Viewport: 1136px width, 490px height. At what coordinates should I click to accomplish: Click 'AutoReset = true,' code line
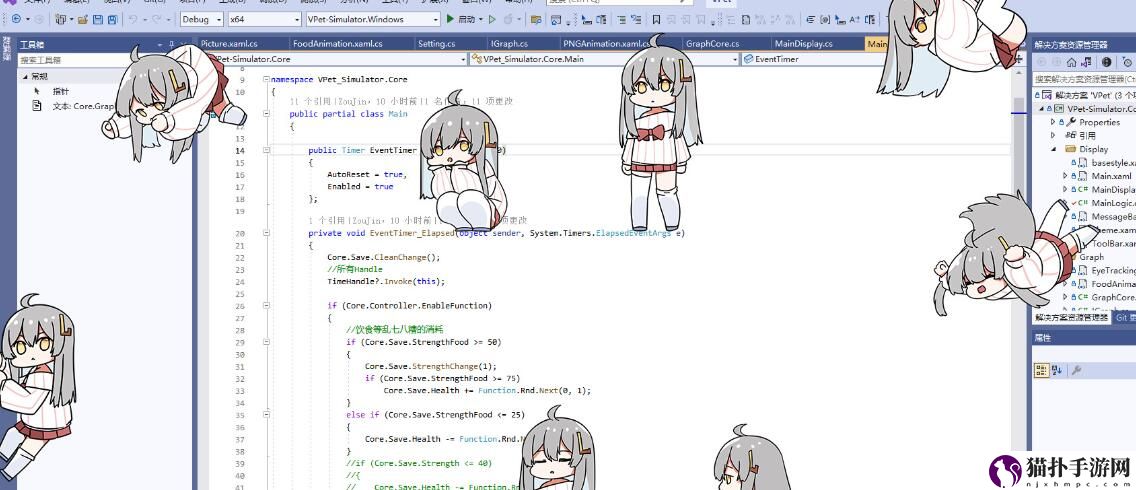click(367, 175)
